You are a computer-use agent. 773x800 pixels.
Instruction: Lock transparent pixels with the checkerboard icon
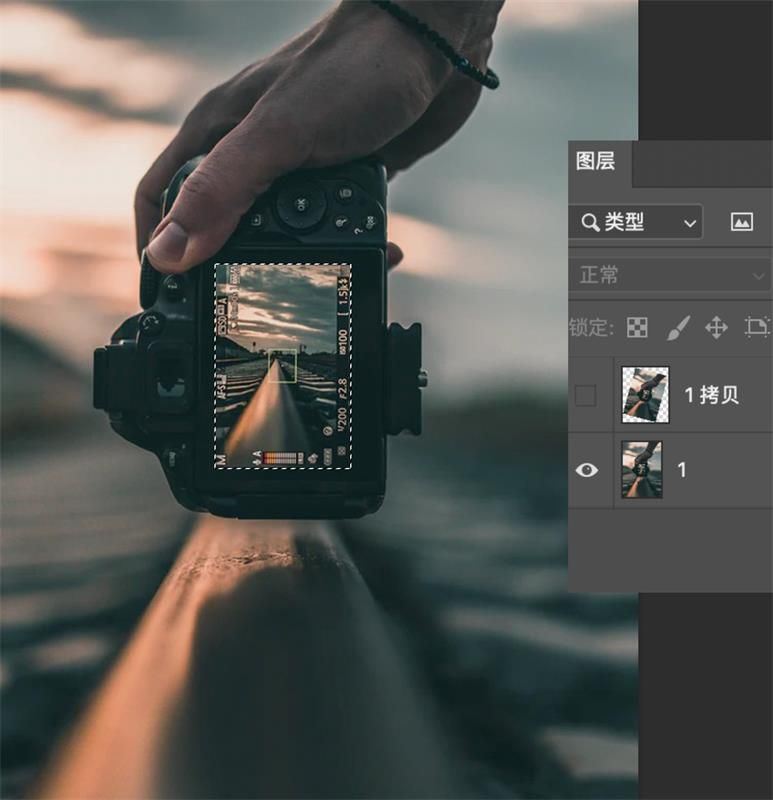pyautogui.click(x=637, y=327)
